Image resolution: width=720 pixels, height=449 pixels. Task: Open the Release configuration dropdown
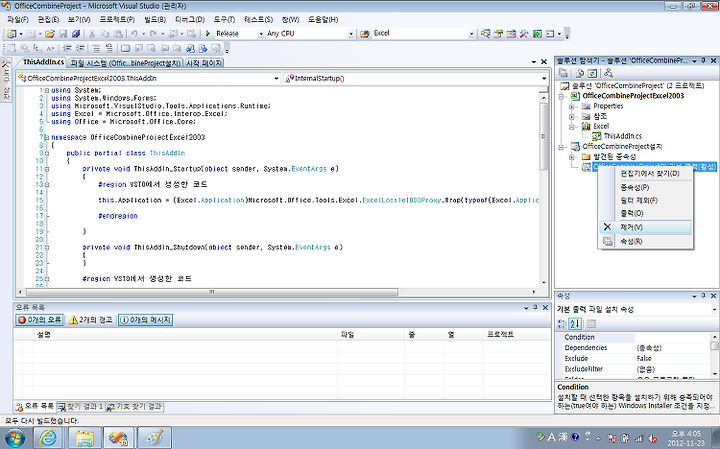pyautogui.click(x=261, y=34)
